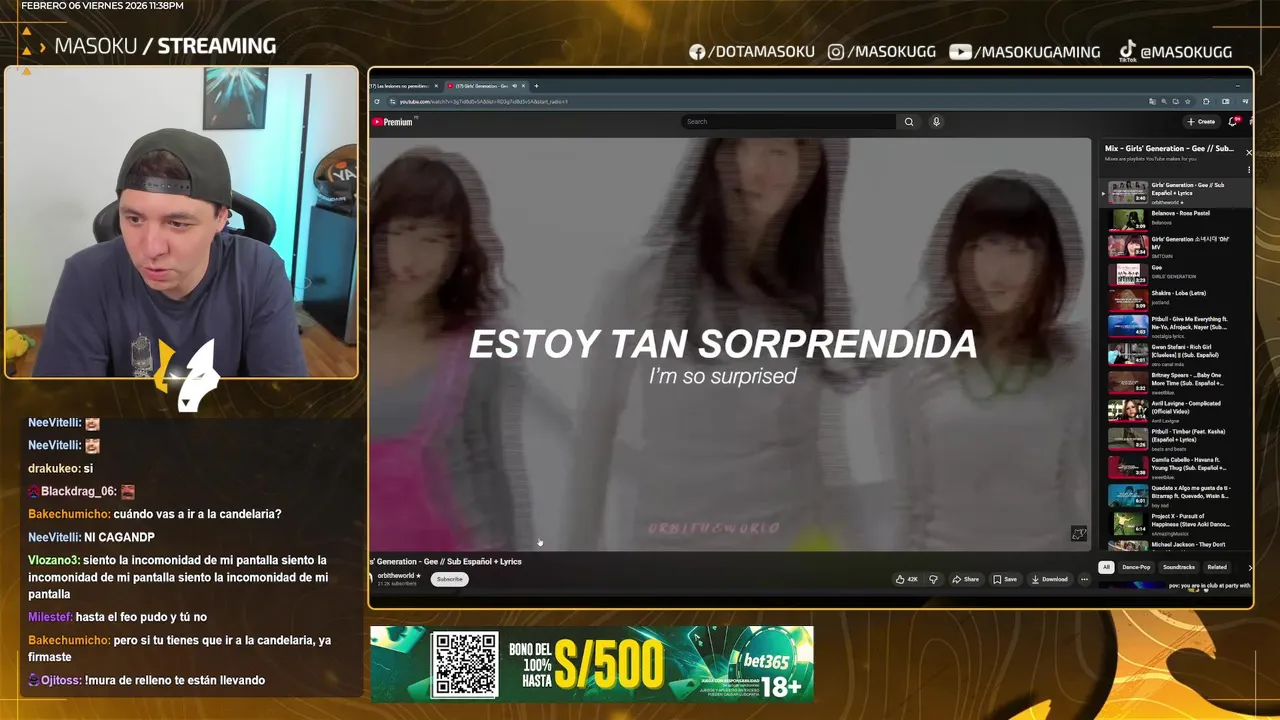Image resolution: width=1280 pixels, height=720 pixels.
Task: Subscribe to orbitheworld channel
Action: tap(450, 579)
